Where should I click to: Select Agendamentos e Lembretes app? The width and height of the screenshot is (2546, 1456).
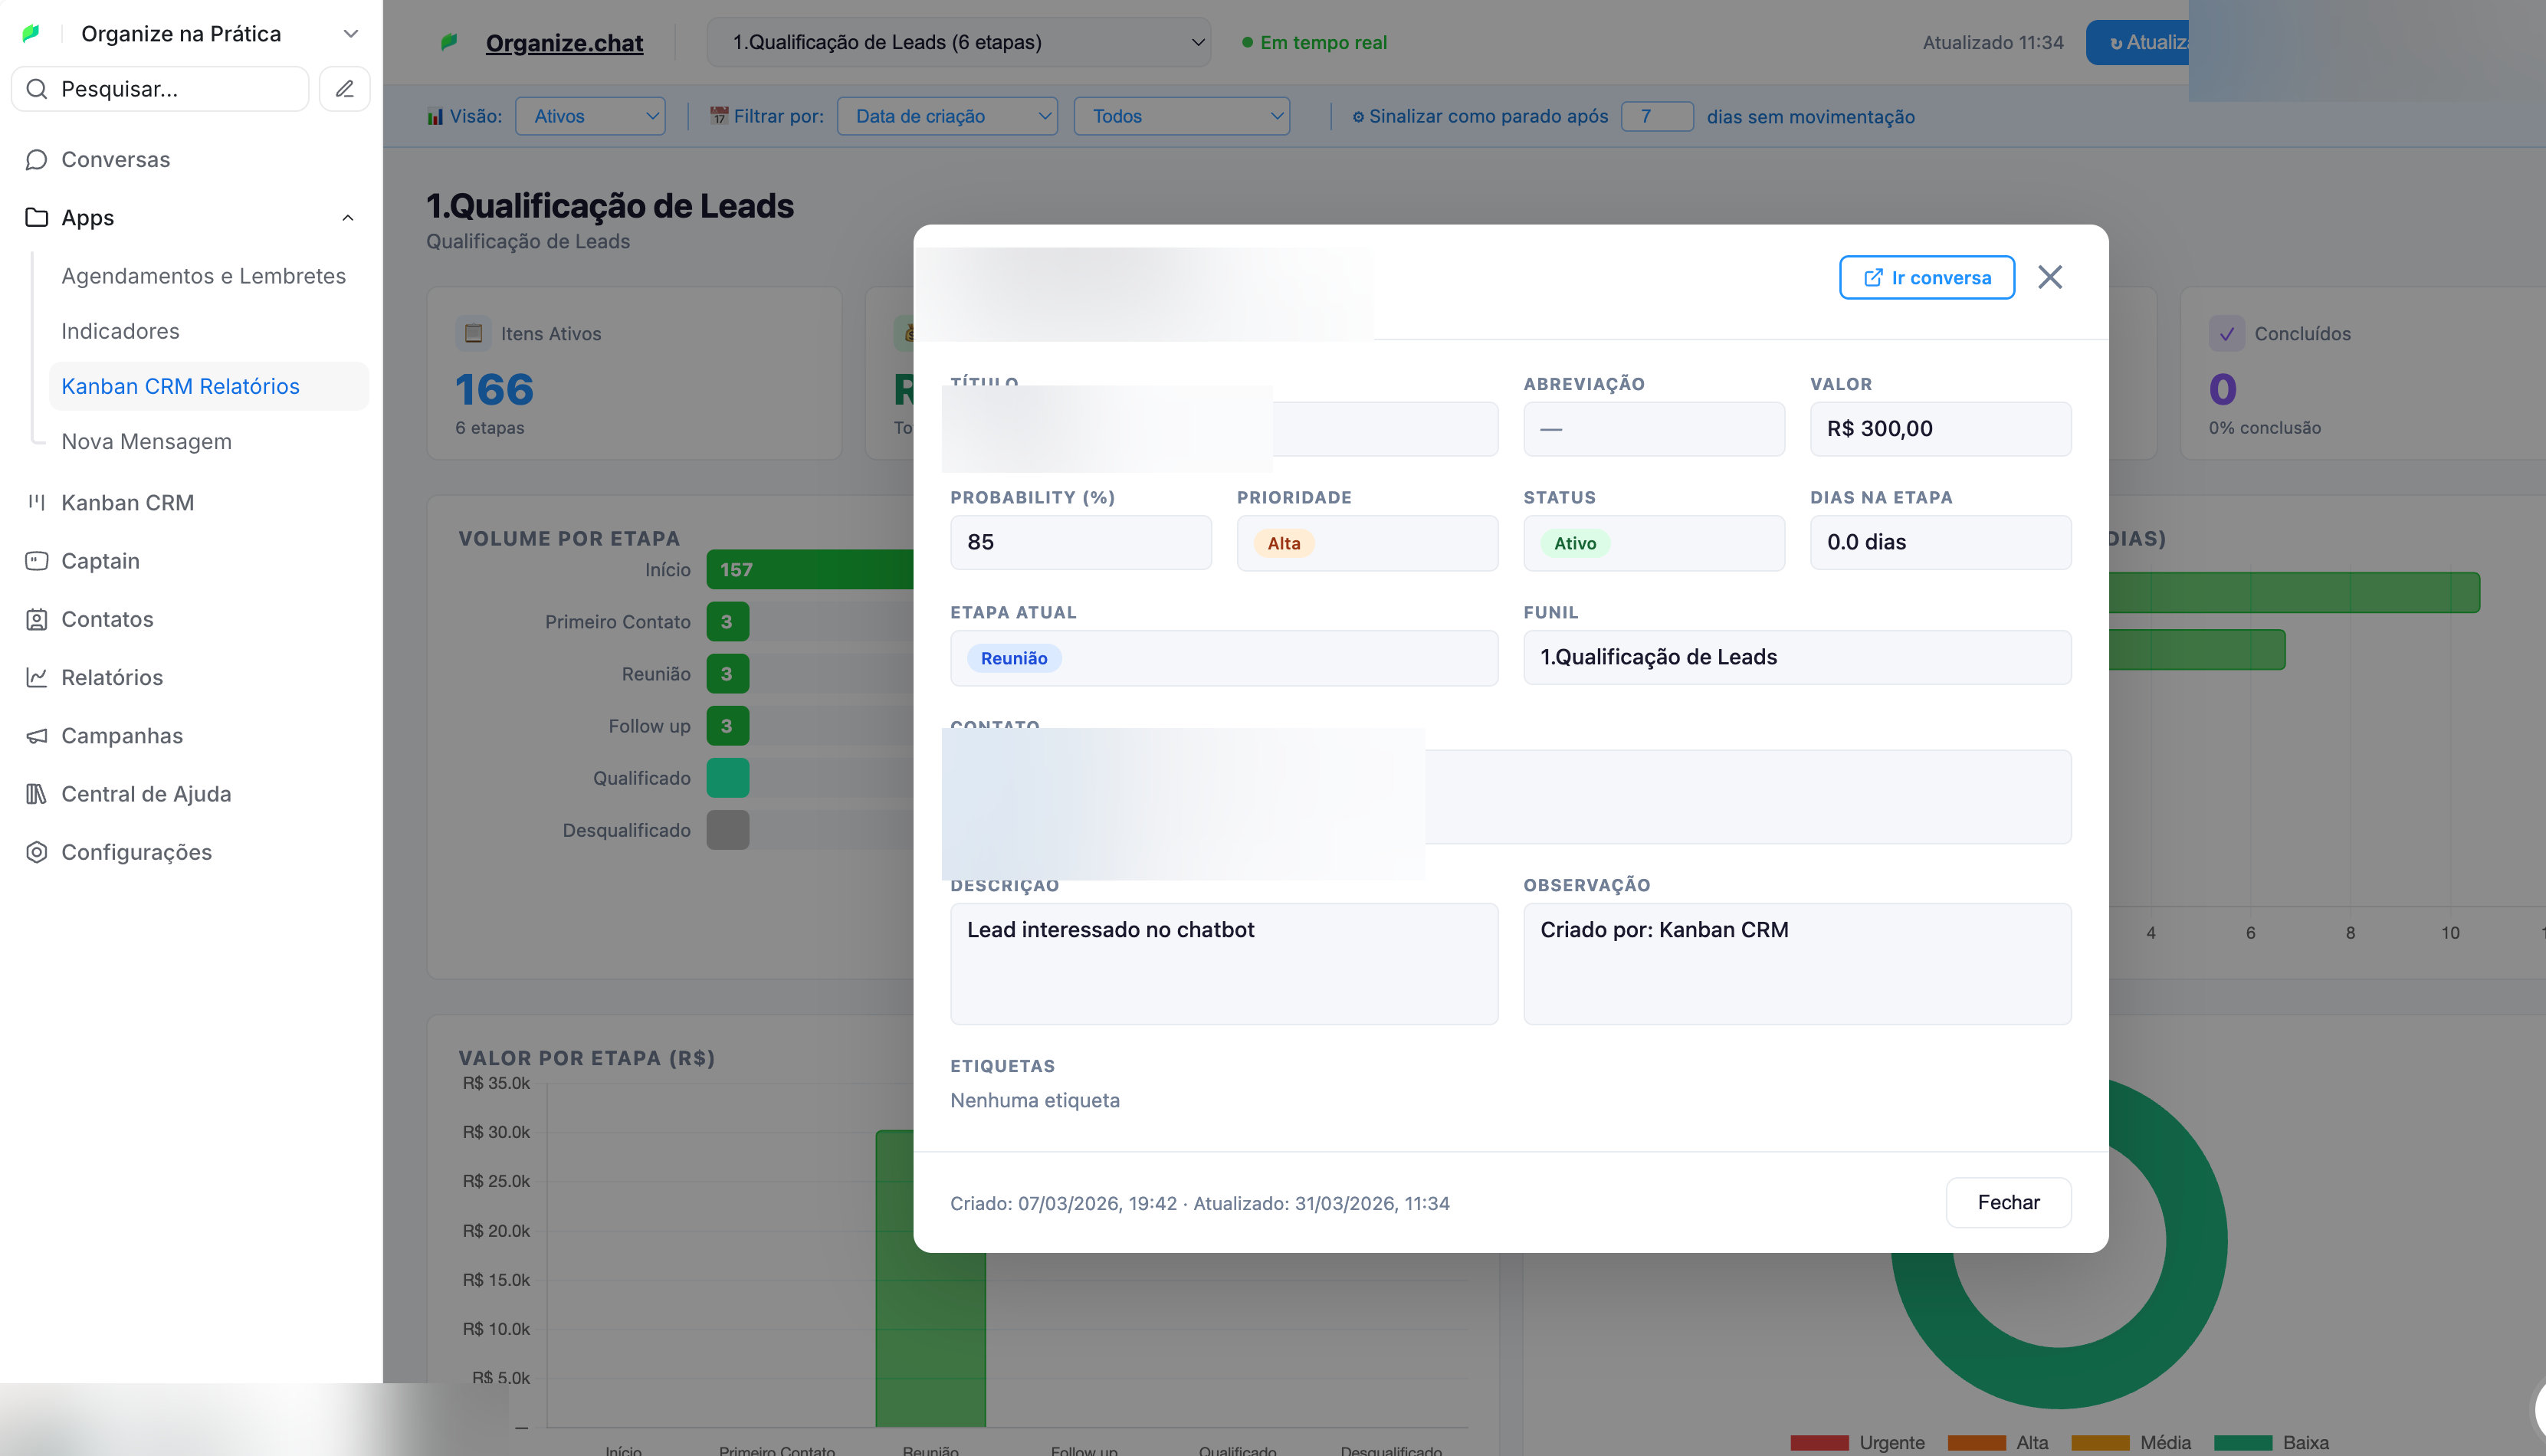(203, 276)
